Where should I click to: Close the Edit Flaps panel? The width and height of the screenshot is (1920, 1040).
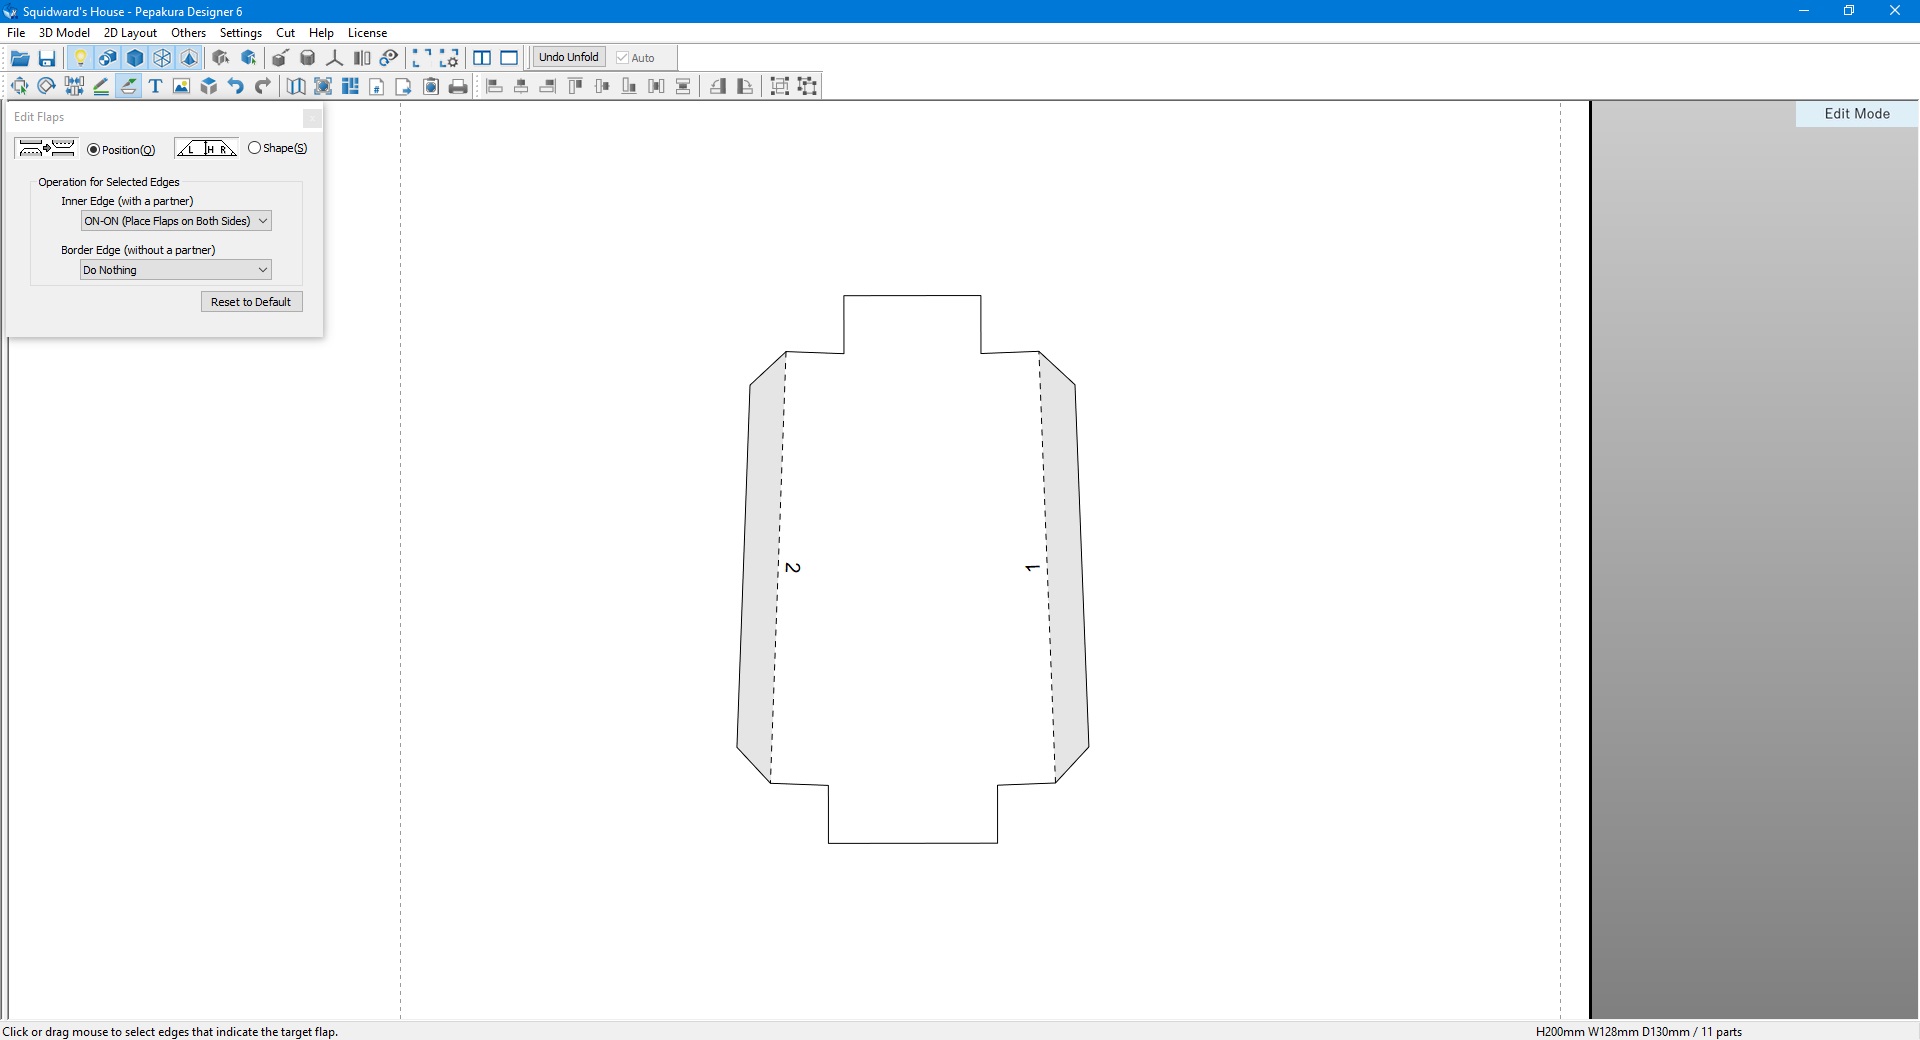tap(312, 118)
